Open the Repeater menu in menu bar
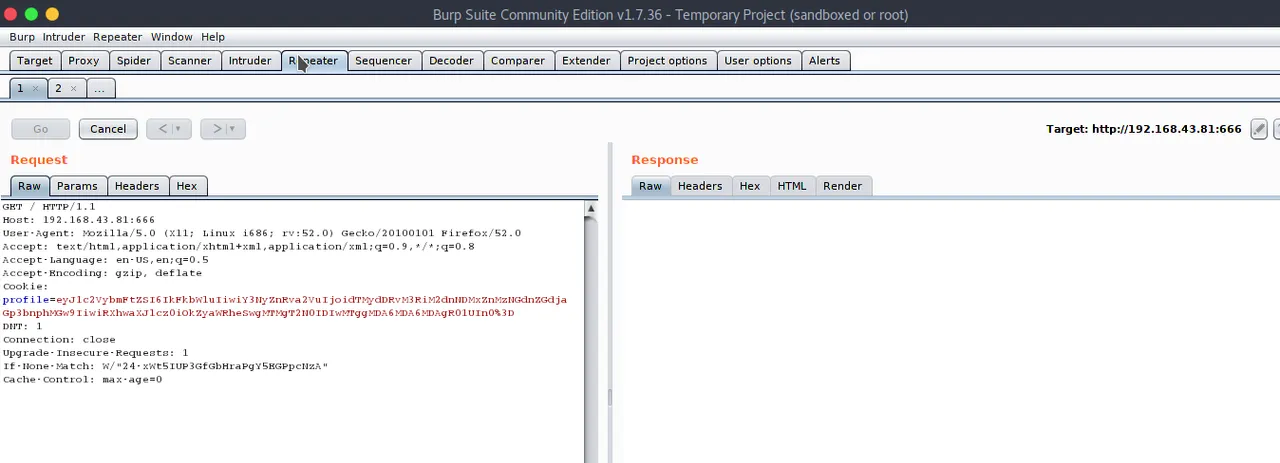Viewport: 1280px width, 463px height. click(118, 37)
